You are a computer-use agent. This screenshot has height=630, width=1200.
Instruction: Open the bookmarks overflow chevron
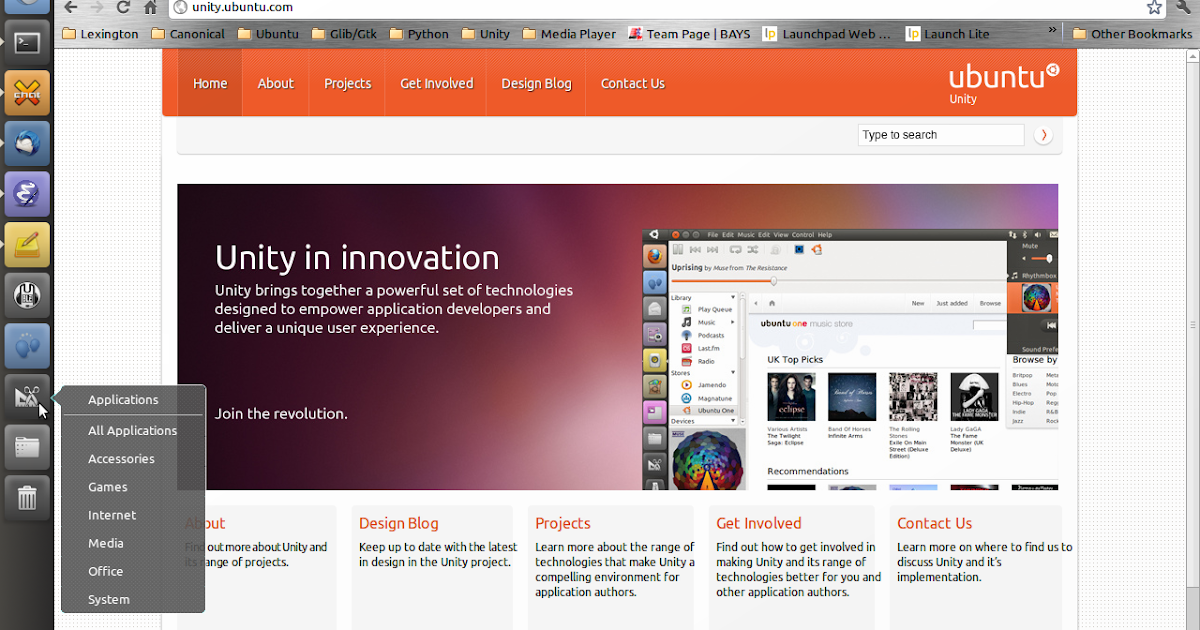[x=1051, y=31]
